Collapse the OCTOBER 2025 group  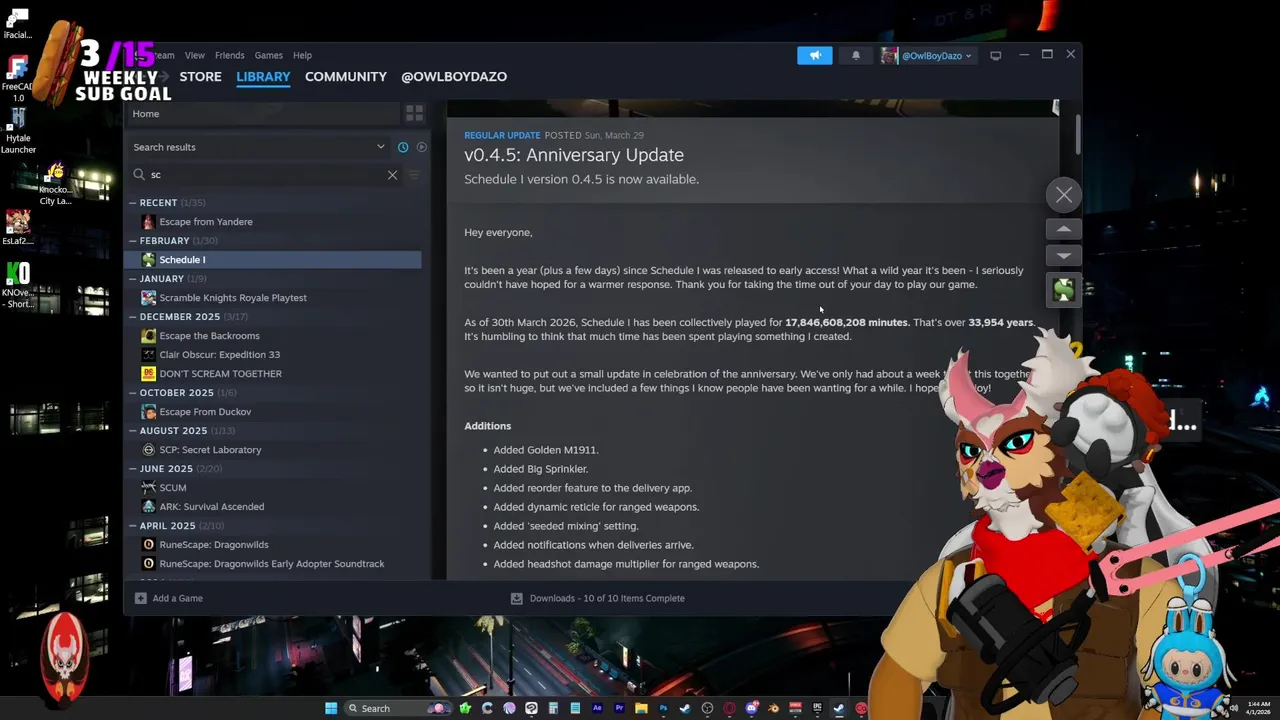[x=132, y=393]
